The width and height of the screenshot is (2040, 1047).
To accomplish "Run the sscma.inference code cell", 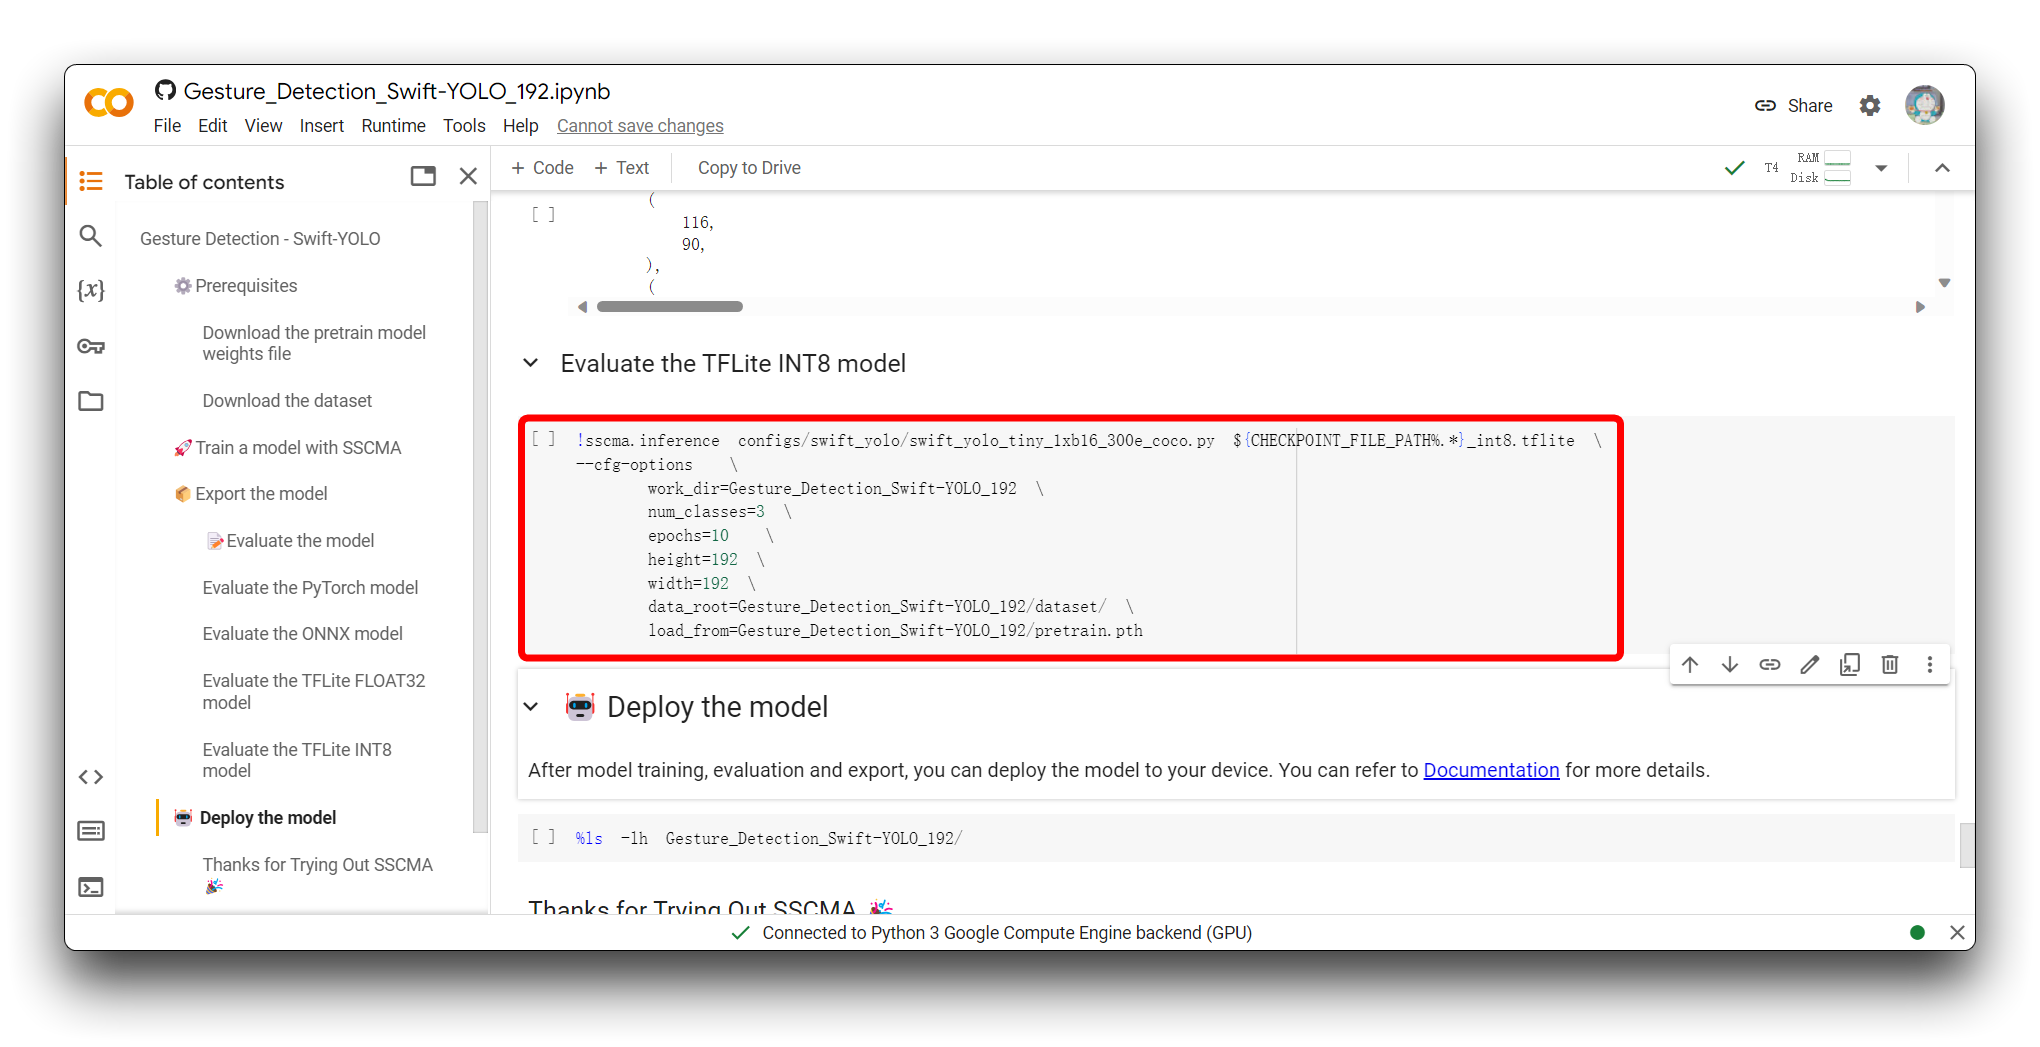I will tap(543, 439).
